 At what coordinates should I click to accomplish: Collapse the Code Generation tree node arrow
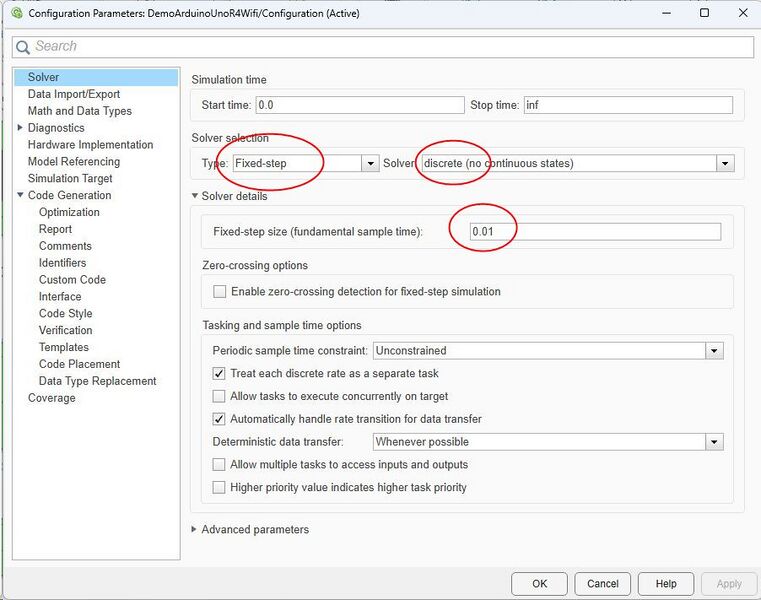coord(20,195)
